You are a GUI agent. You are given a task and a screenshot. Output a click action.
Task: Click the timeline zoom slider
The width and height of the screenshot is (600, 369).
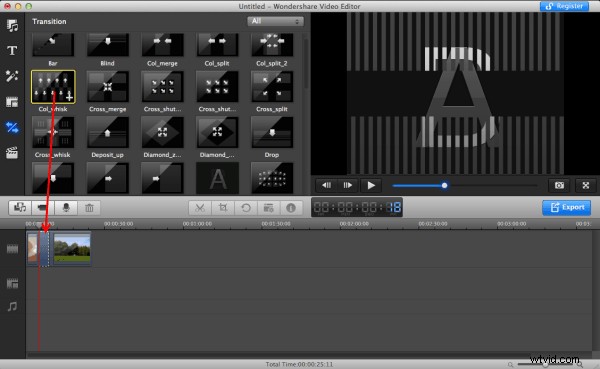(545, 364)
